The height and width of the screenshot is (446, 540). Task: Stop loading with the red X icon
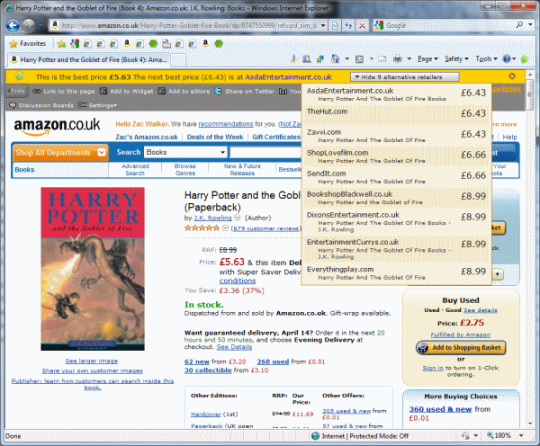point(362,25)
